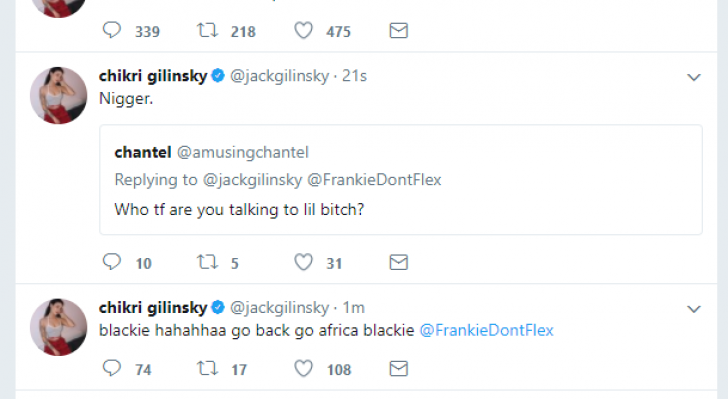Like the tweet with 475 likes
Screen dimensions: 728x399
coord(303,31)
